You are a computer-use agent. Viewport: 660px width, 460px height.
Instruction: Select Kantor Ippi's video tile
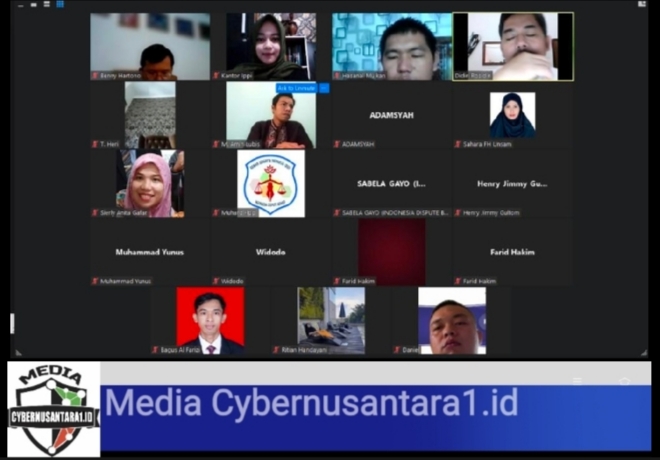[271, 46]
